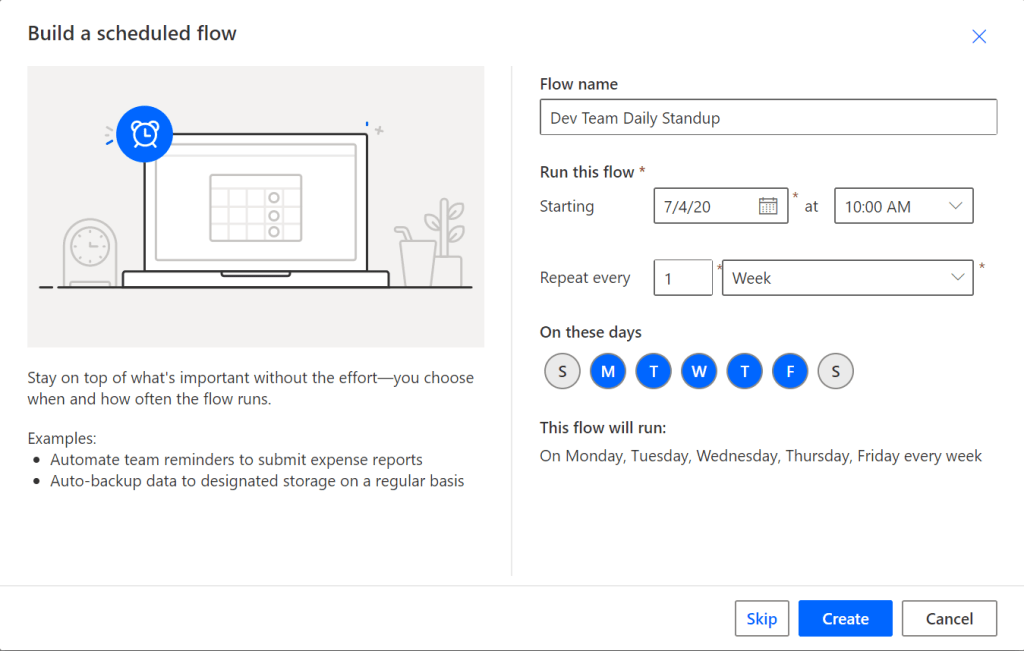The image size is (1024, 651).
Task: Click the Starting date field
Action: [705, 206]
